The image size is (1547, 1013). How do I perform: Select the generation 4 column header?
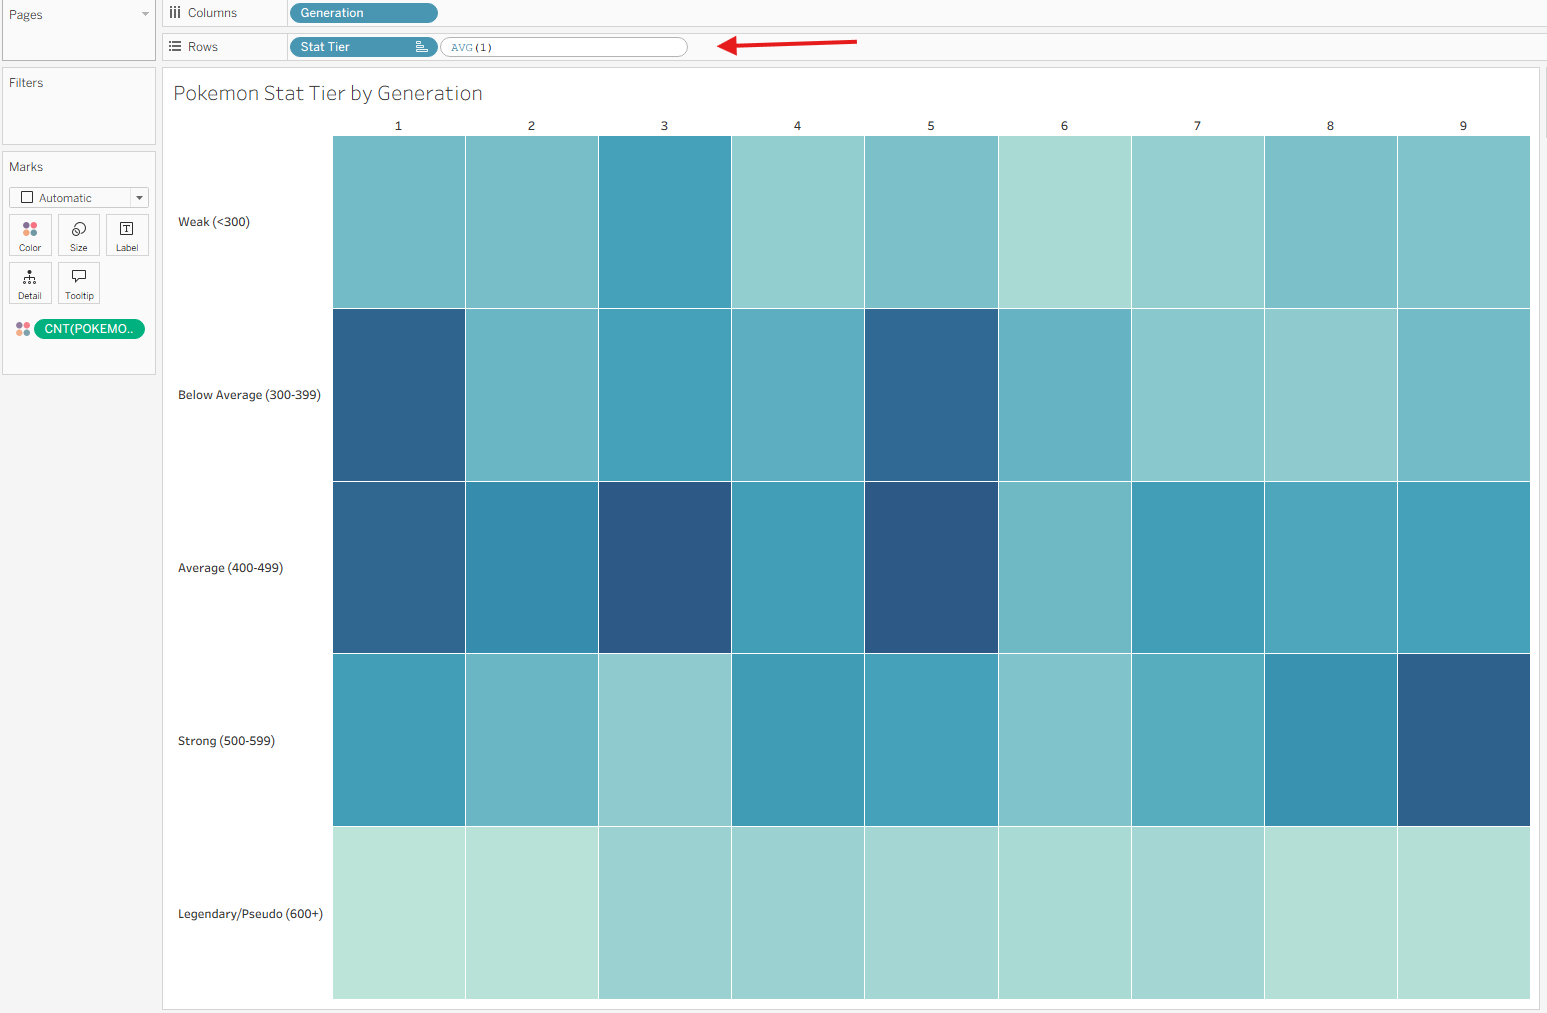click(797, 126)
